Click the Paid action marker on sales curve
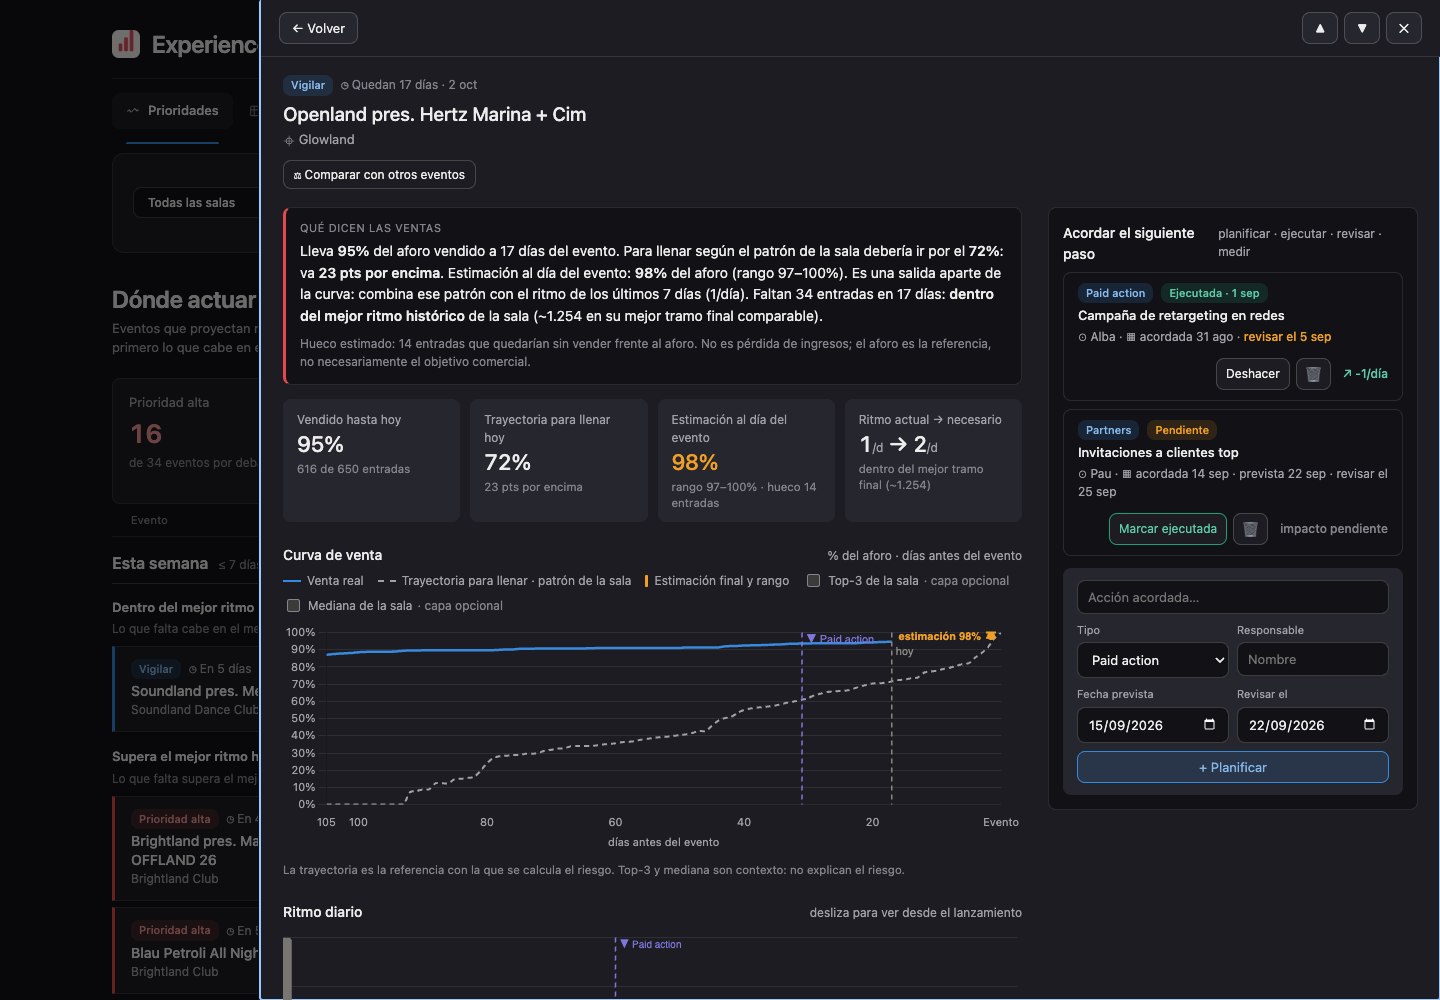1440x1000 pixels. click(840, 639)
